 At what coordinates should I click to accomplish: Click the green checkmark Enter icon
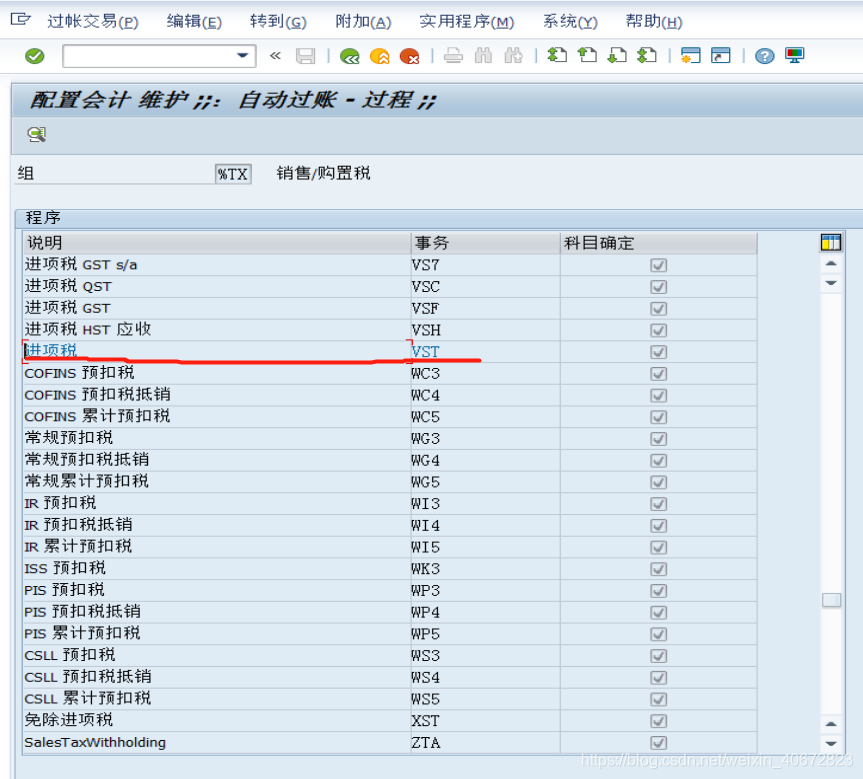tap(35, 56)
